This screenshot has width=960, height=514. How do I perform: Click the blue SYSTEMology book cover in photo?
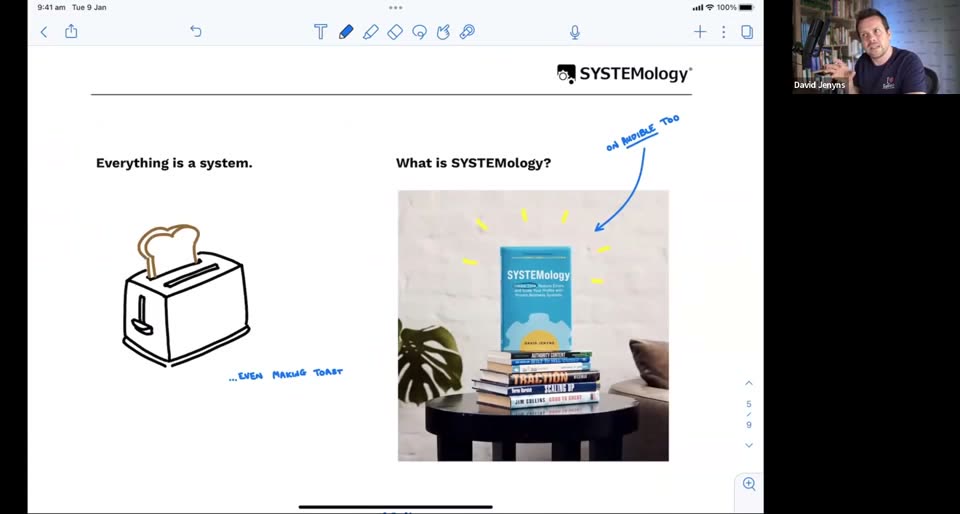[536, 299]
